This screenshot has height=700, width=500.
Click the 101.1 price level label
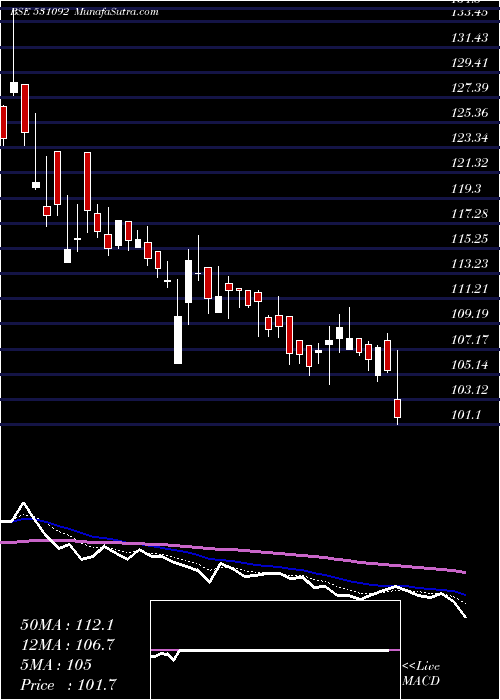pyautogui.click(x=467, y=415)
